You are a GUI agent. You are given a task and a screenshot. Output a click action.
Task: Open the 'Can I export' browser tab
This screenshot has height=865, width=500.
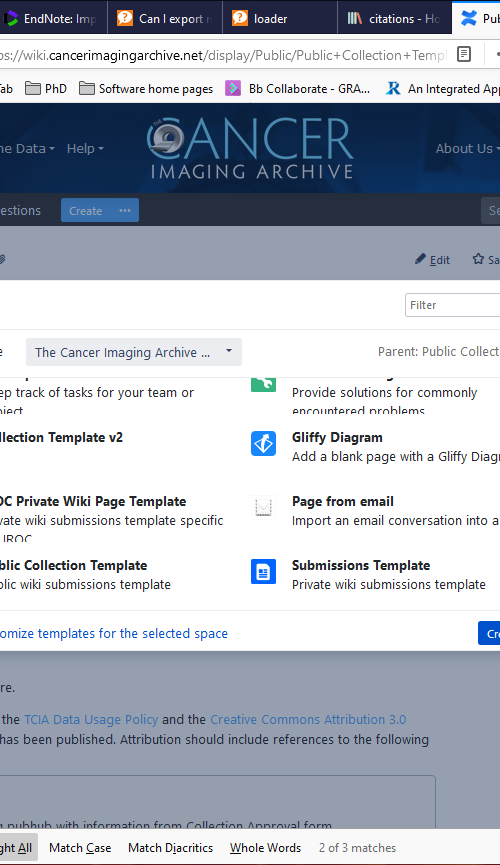pos(164,18)
